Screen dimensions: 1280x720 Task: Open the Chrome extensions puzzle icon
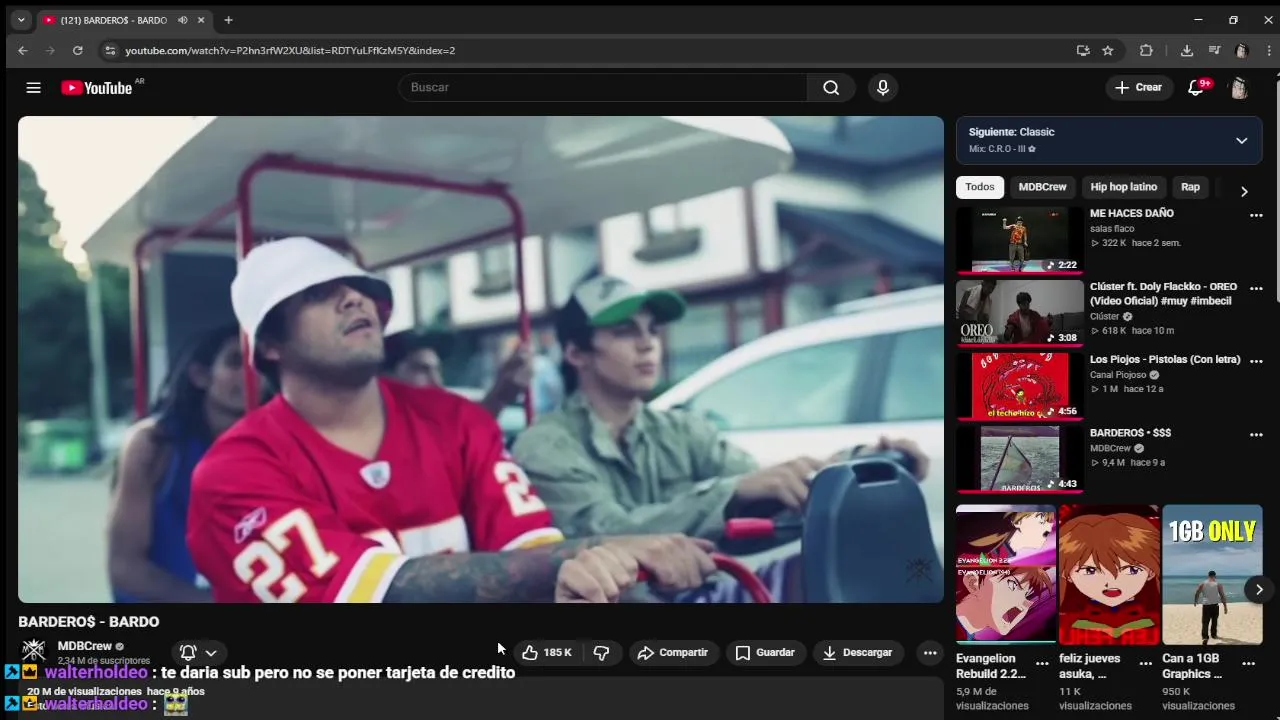[x=1146, y=50]
